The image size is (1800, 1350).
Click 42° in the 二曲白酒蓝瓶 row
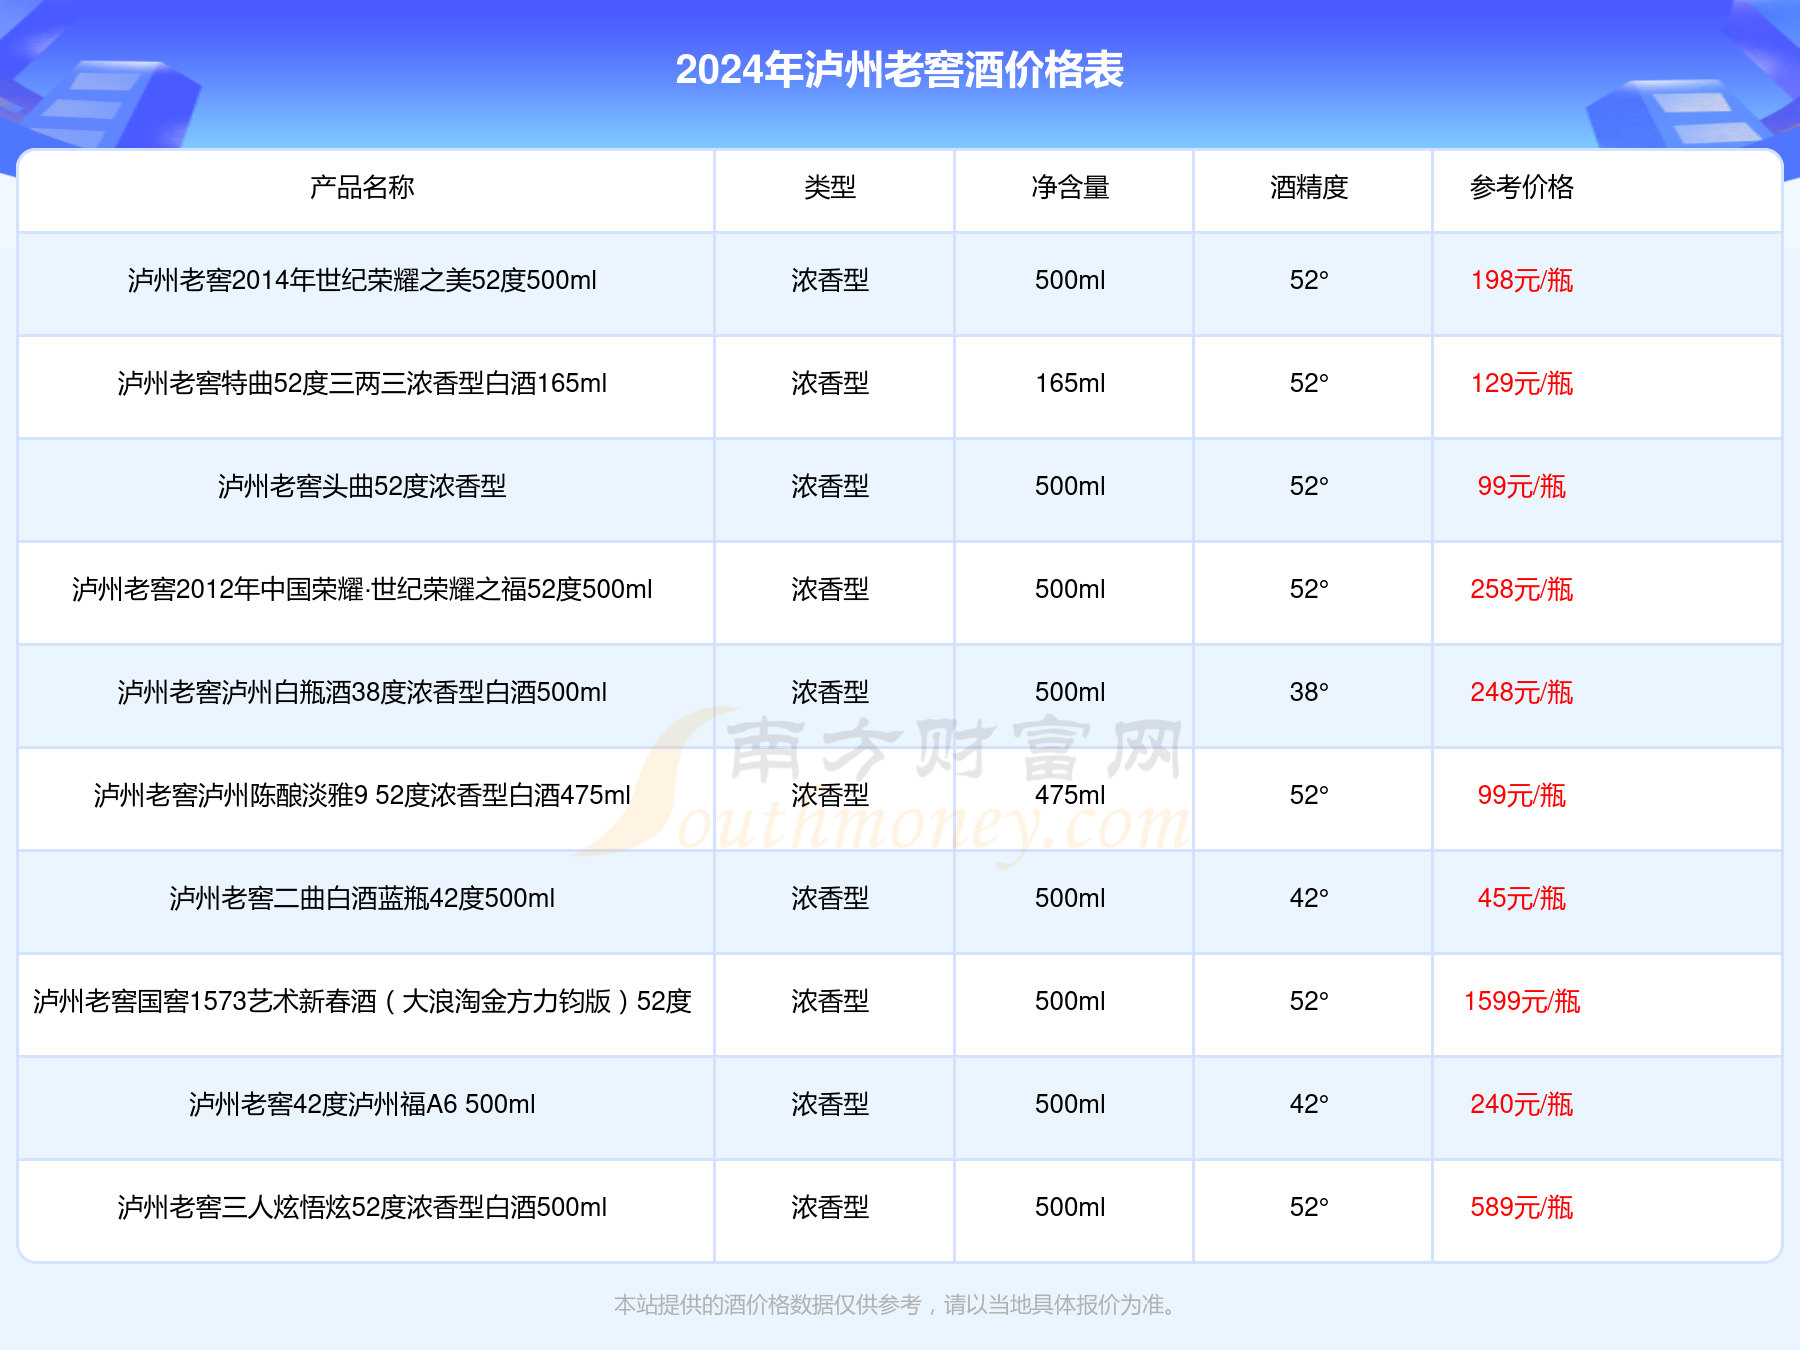pos(1309,898)
